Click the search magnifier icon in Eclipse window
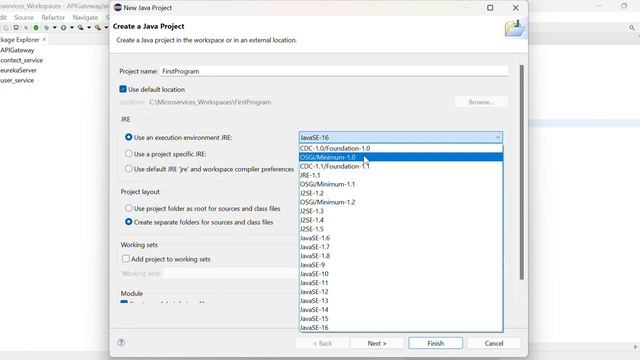Screen dimensions: 640x360 point(632,28)
